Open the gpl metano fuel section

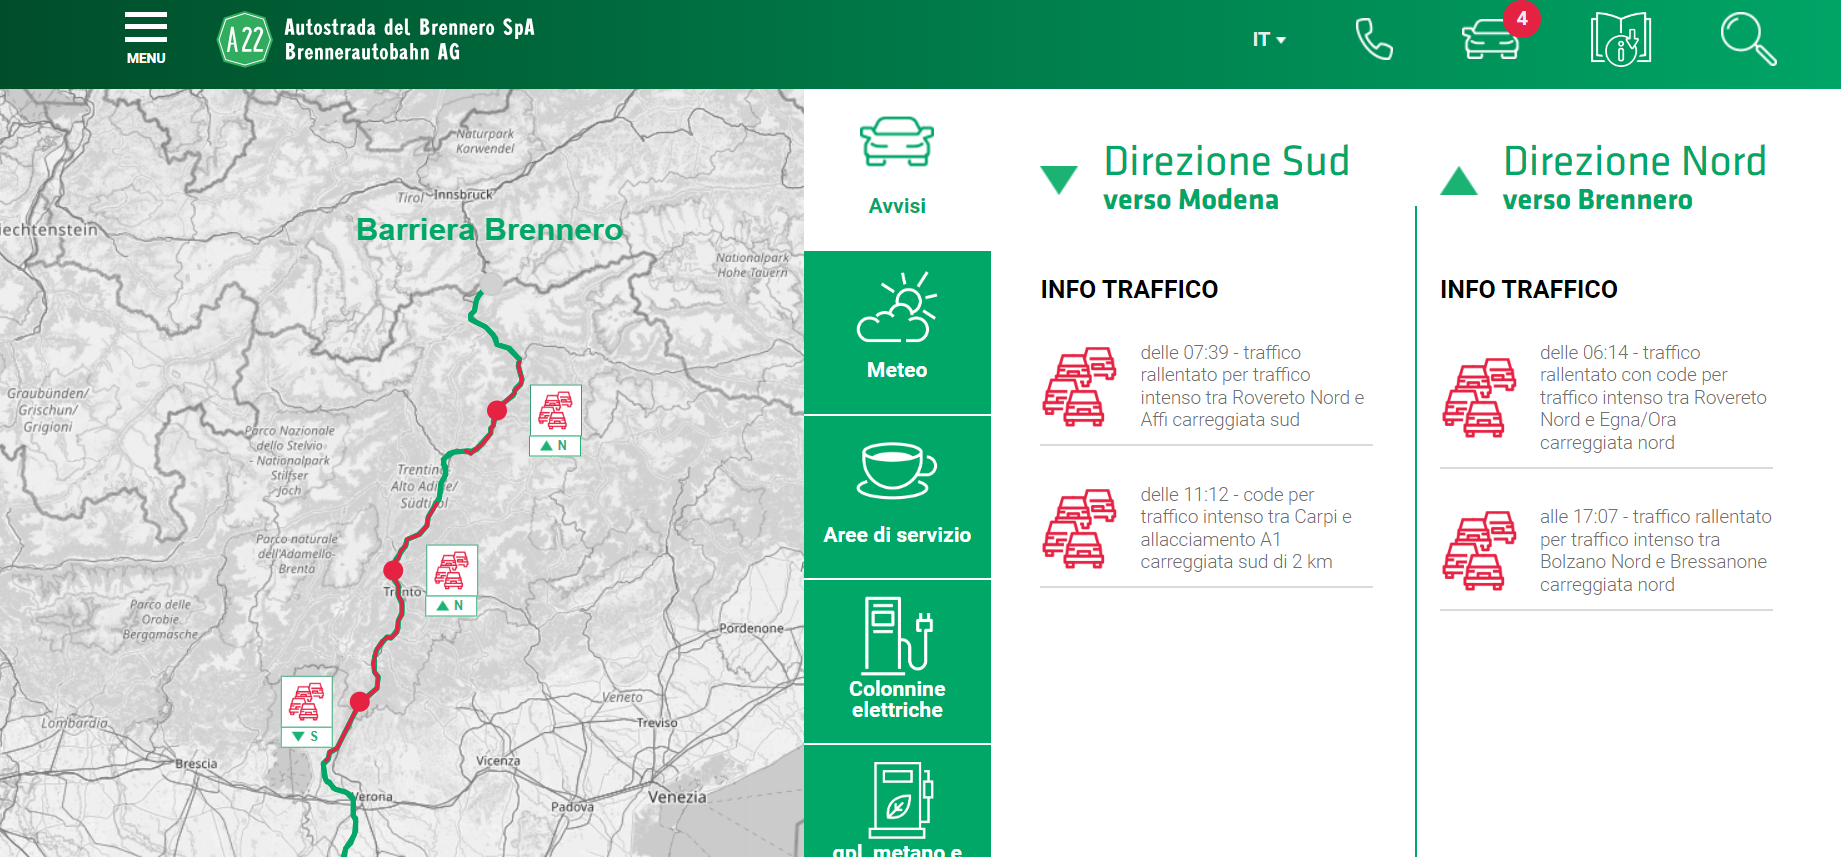coord(897,805)
